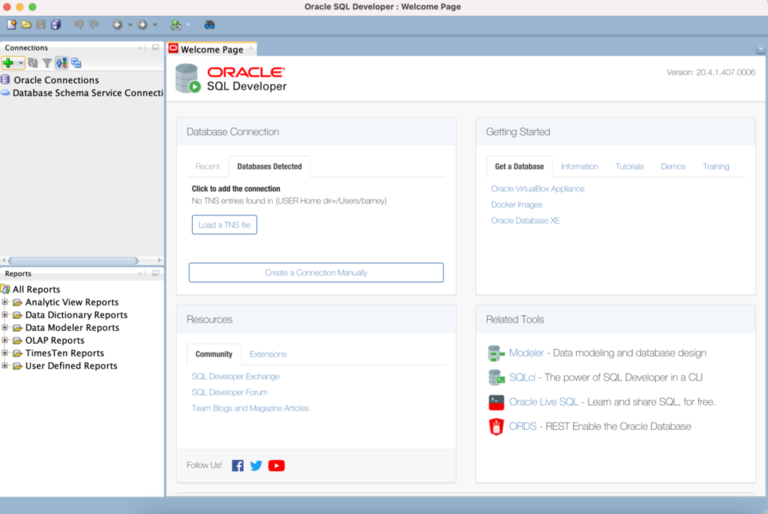Select the Get a Database tab
The image size is (768, 514).
(519, 167)
